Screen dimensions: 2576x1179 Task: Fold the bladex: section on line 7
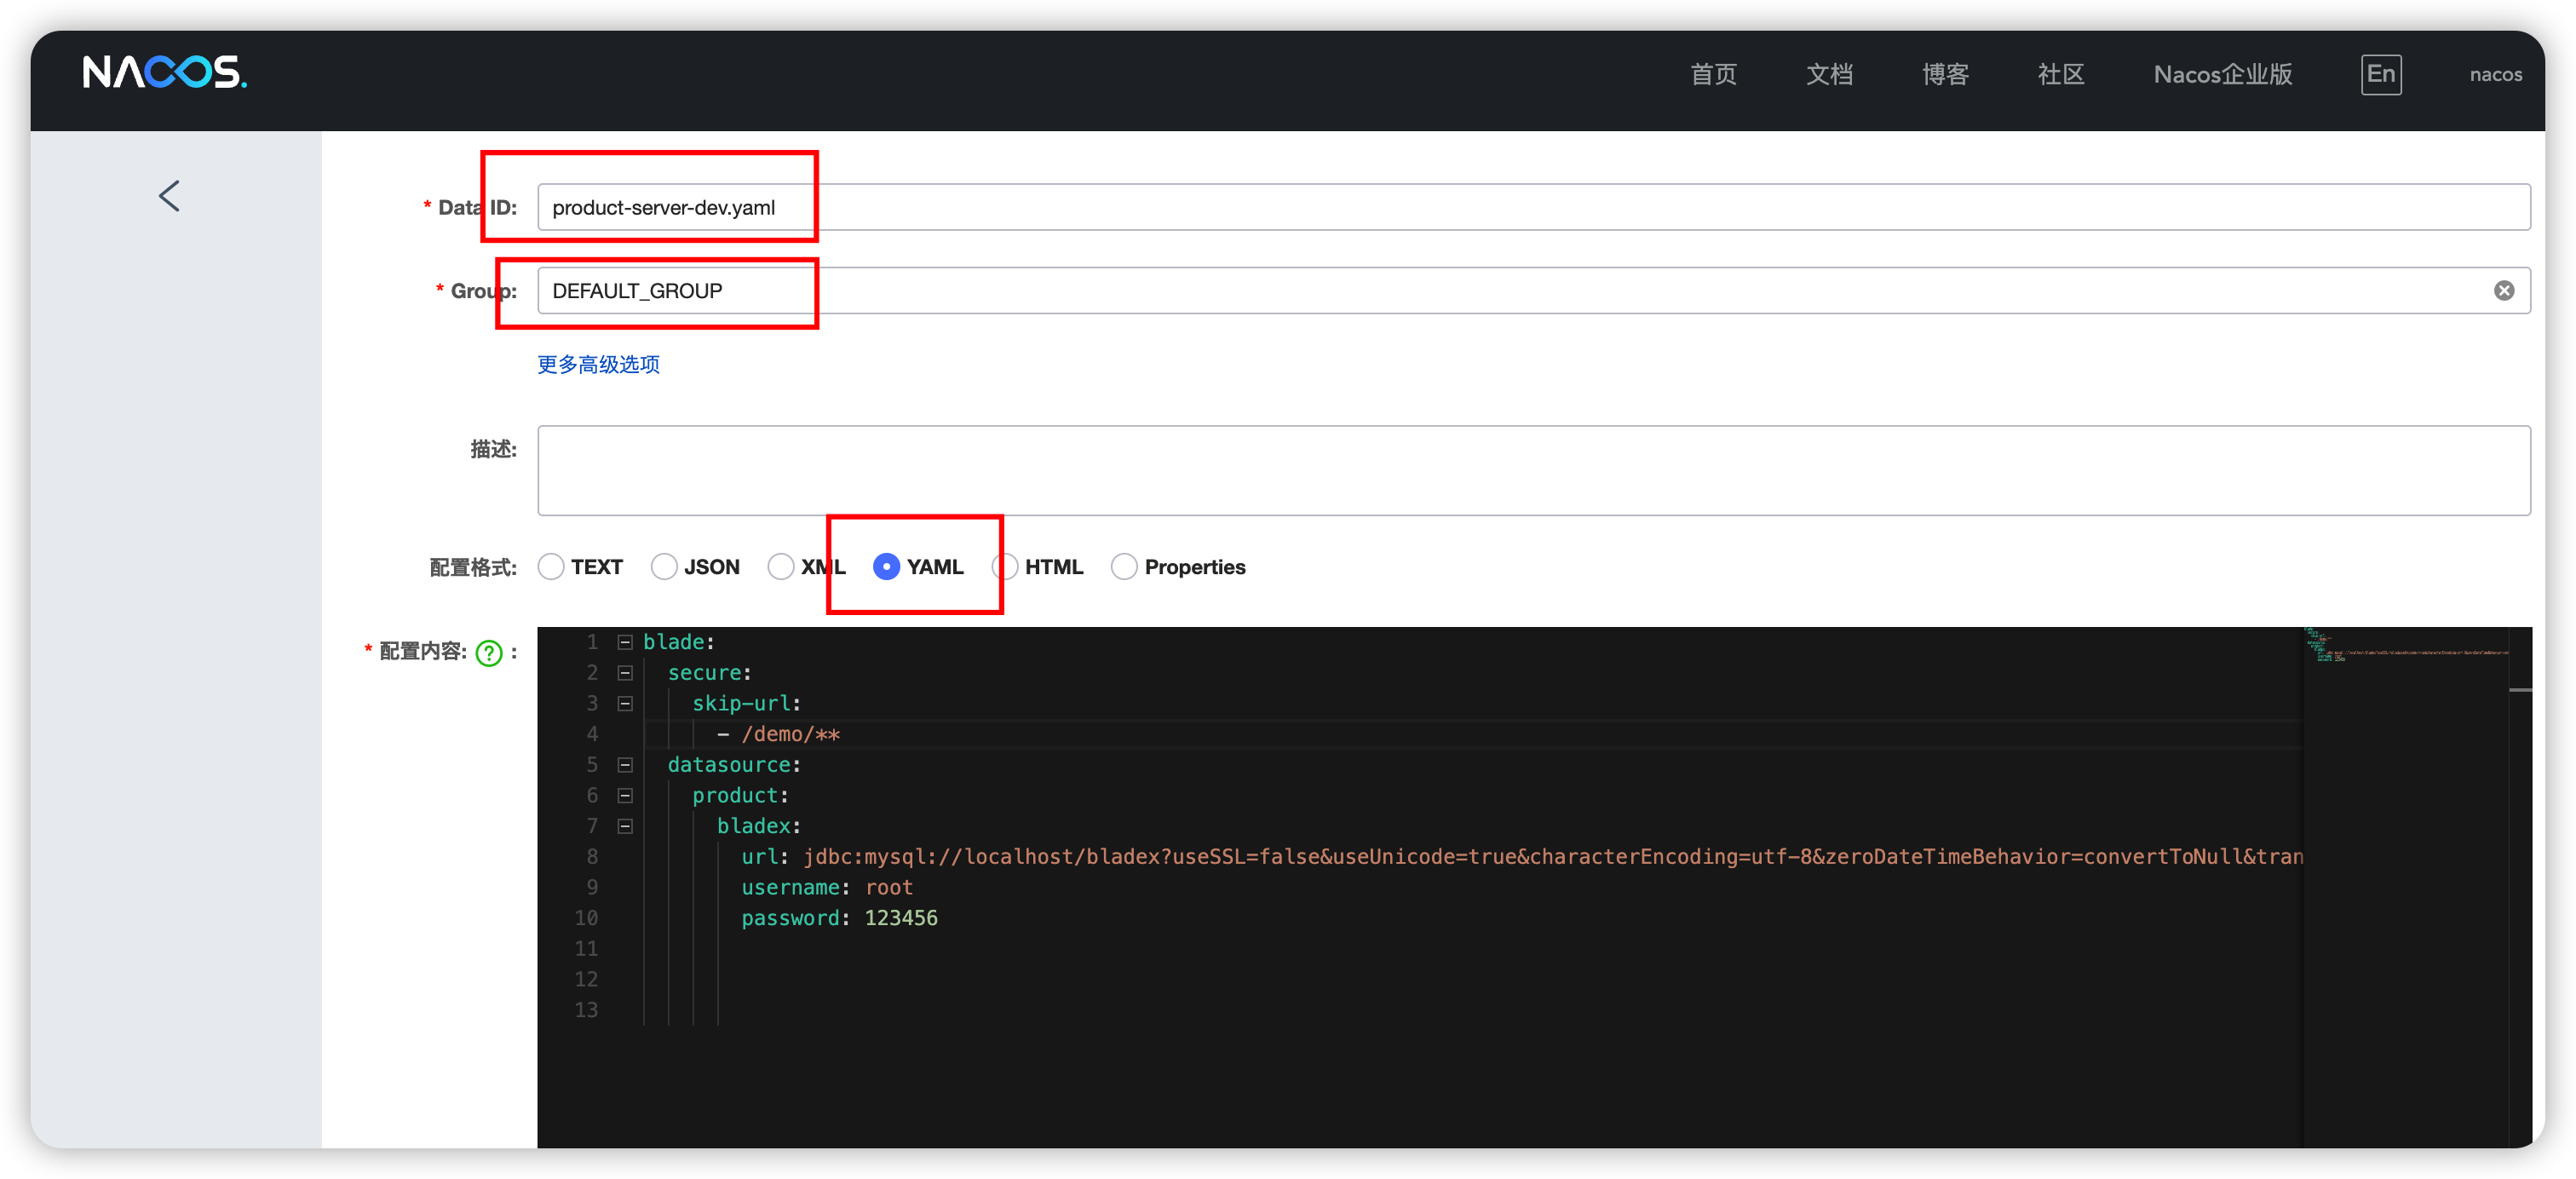pyautogui.click(x=625, y=826)
